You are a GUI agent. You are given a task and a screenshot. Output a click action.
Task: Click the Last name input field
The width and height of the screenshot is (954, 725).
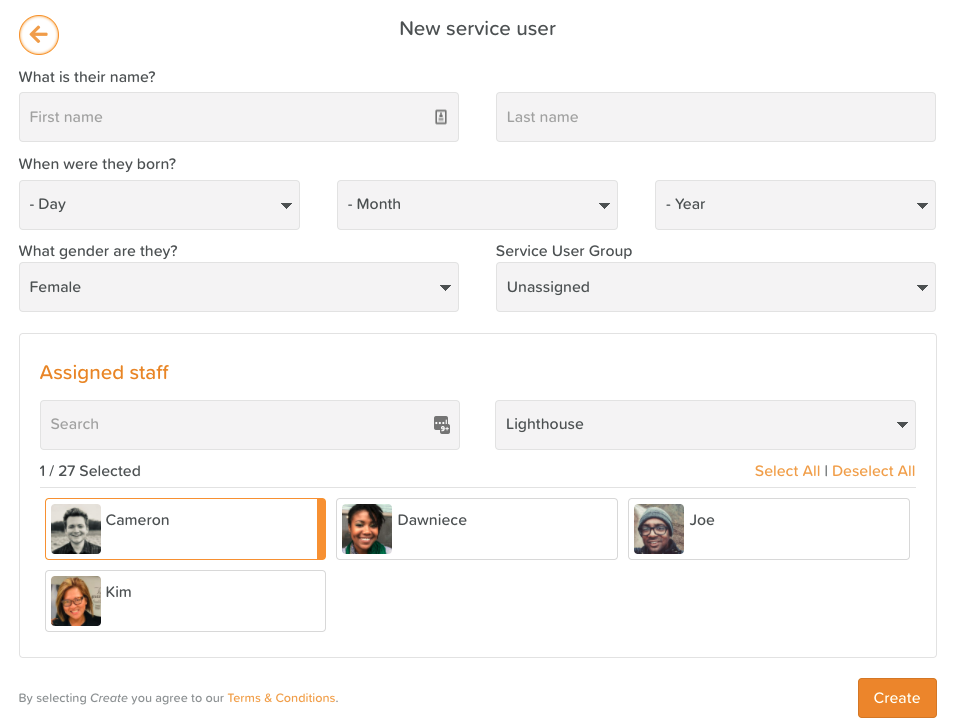click(x=716, y=117)
